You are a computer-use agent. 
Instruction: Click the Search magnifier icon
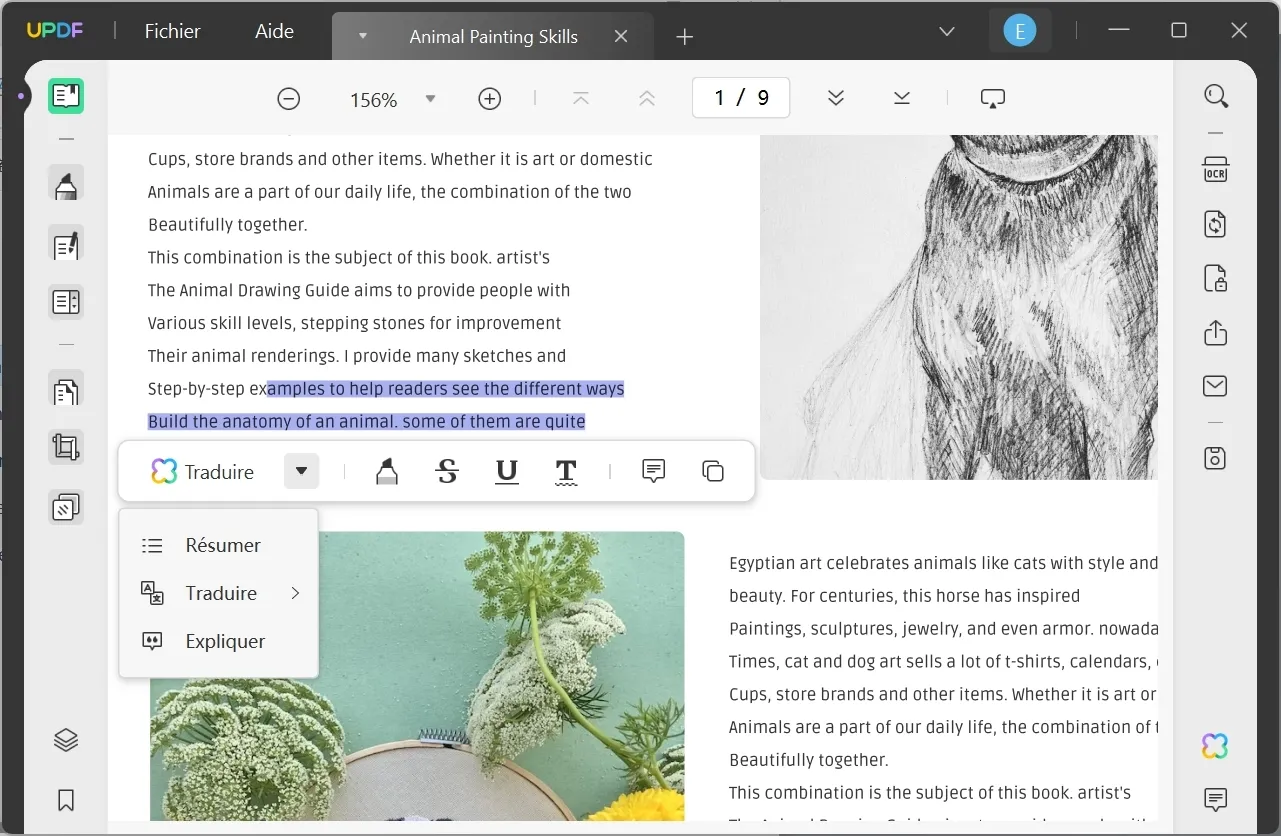1216,96
